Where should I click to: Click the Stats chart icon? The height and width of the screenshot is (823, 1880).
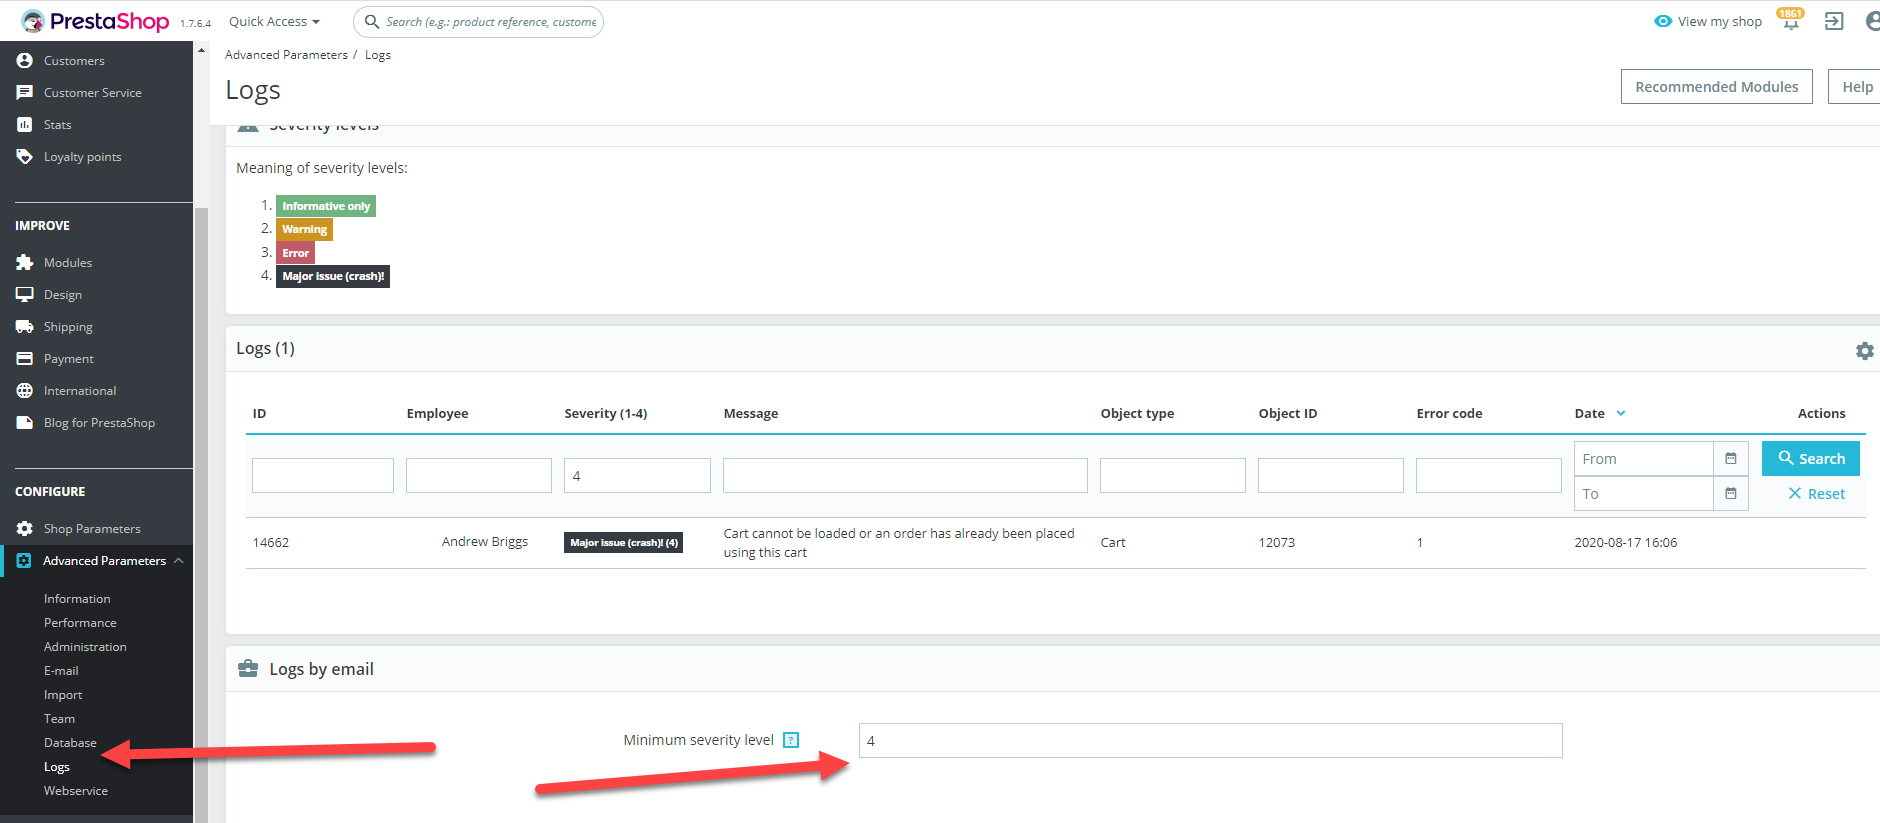[25, 125]
